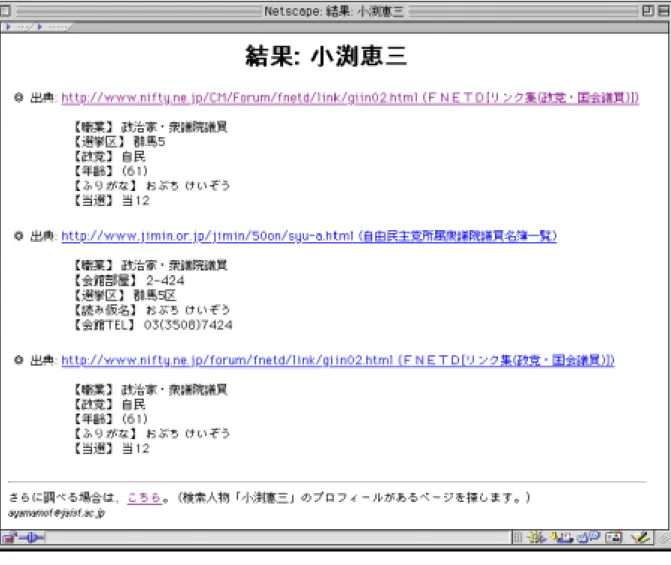Open nifty.ne.jp/forum/fnetd giin02.html source link
Screen dimensions: 671x565
click(338, 360)
